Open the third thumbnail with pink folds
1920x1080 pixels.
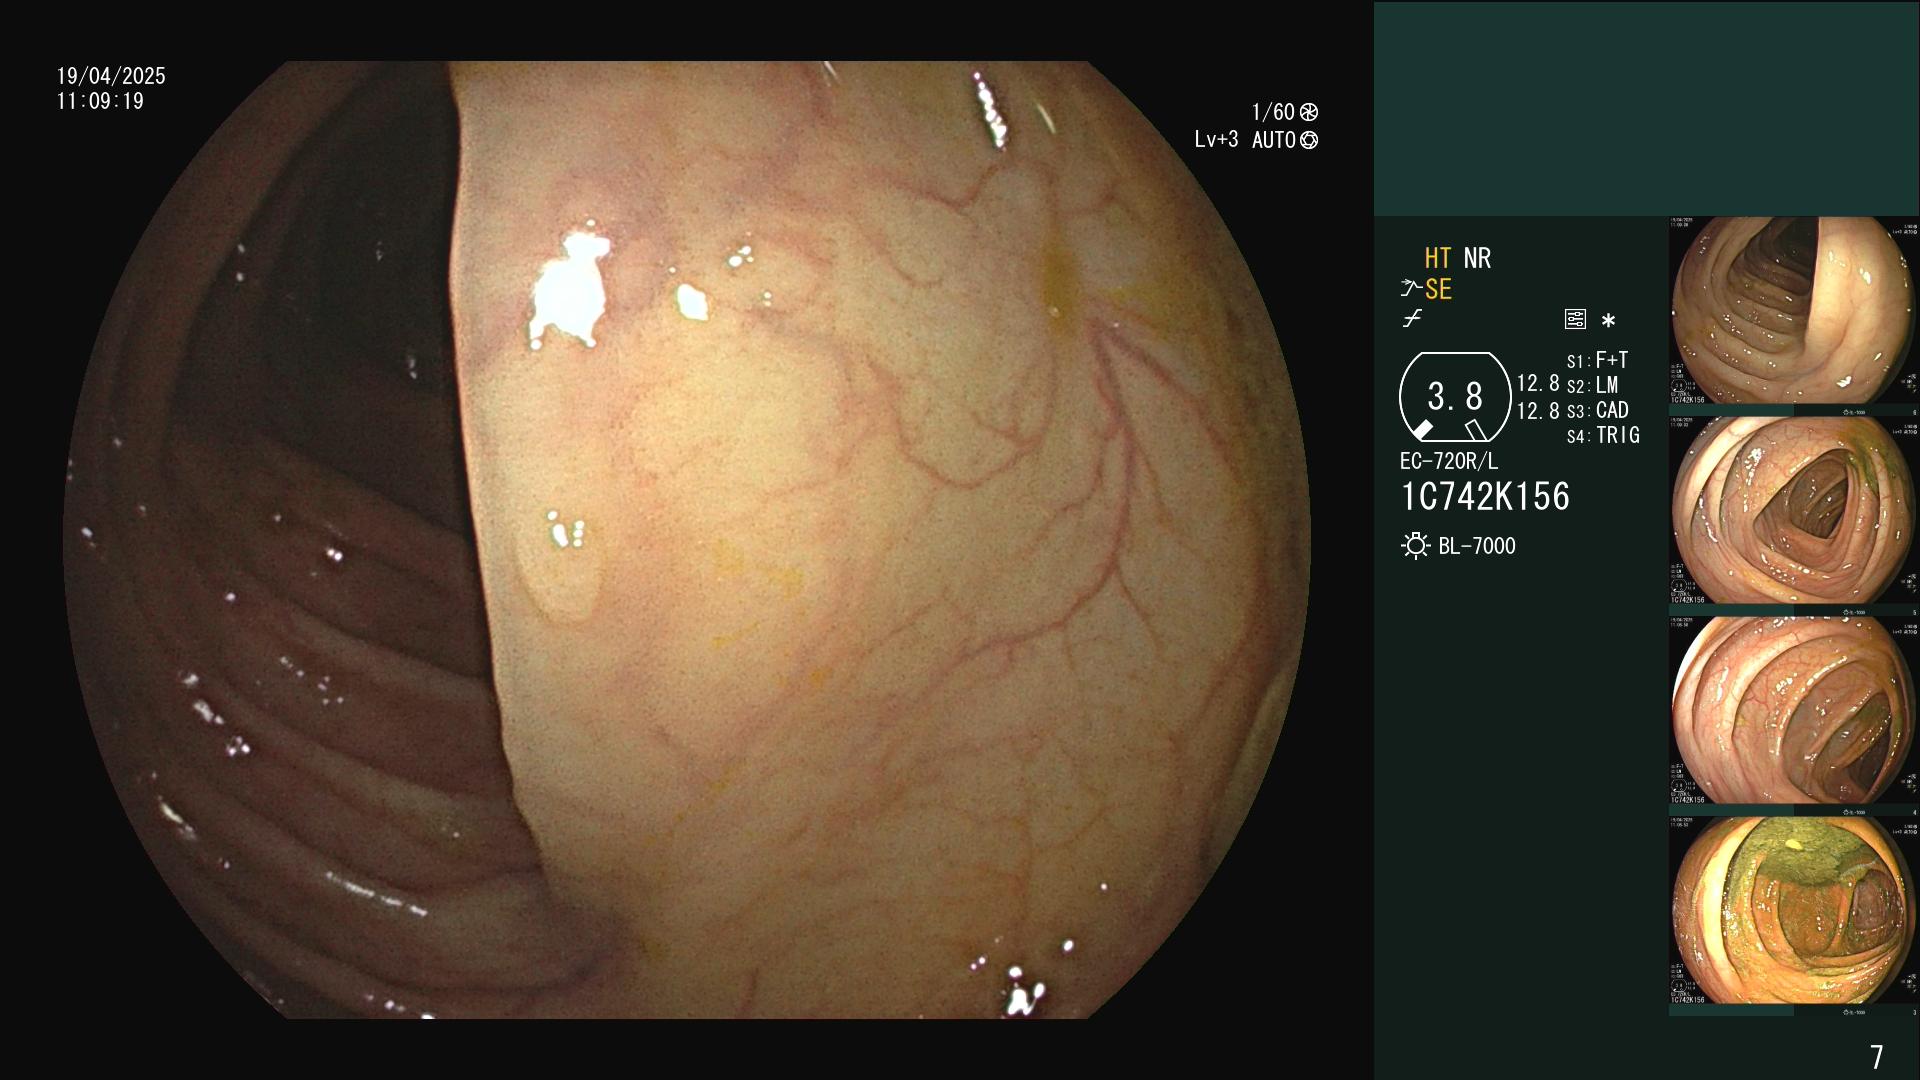1794,710
